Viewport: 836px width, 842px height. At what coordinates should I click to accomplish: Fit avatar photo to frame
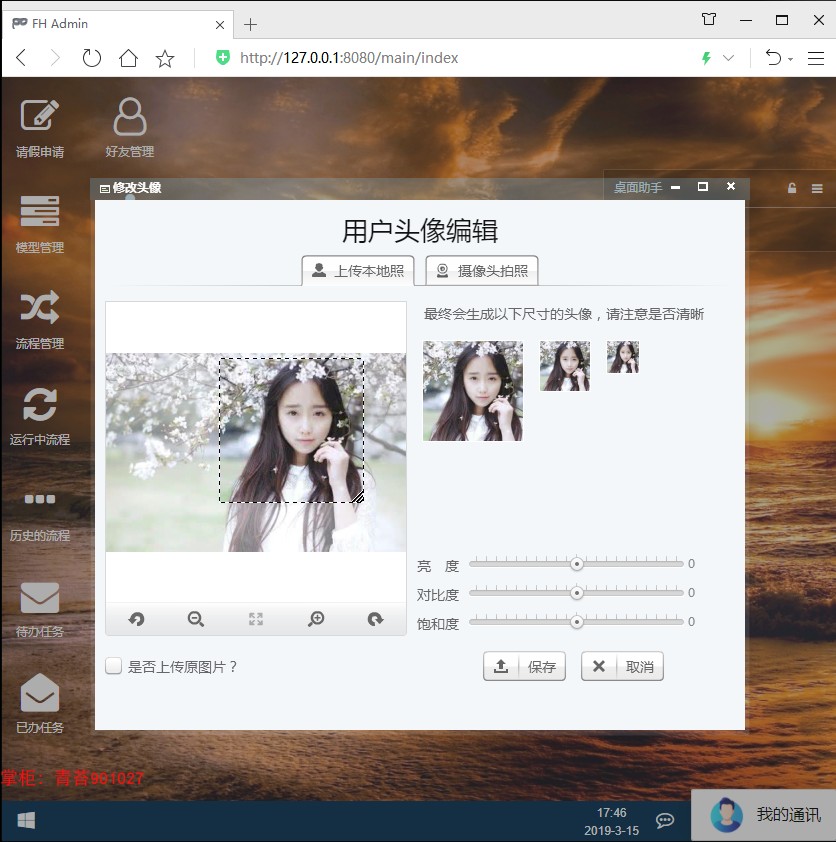coord(256,619)
